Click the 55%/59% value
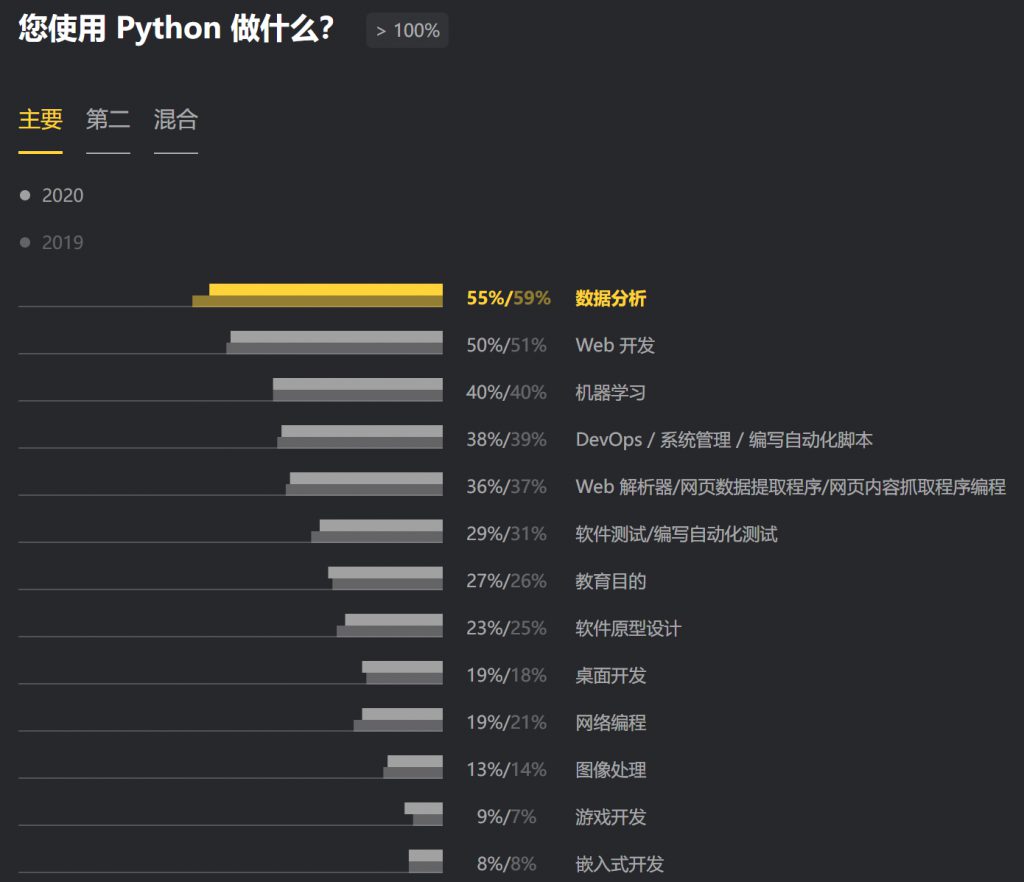The image size is (1024, 882). (x=508, y=298)
